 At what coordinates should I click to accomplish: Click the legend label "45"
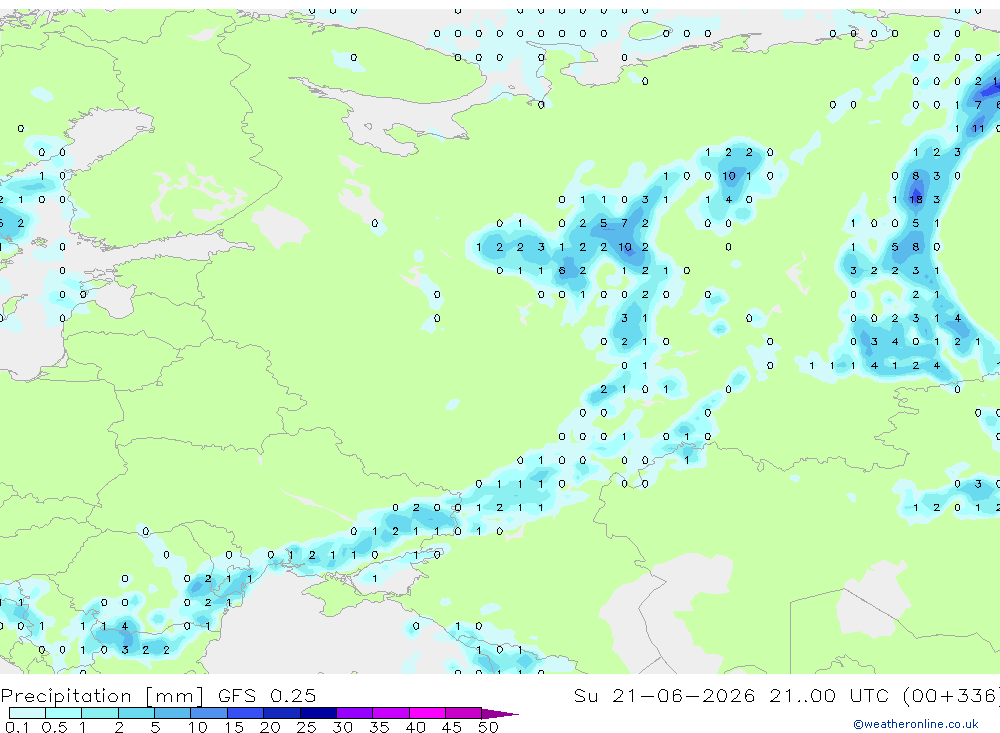(x=452, y=727)
